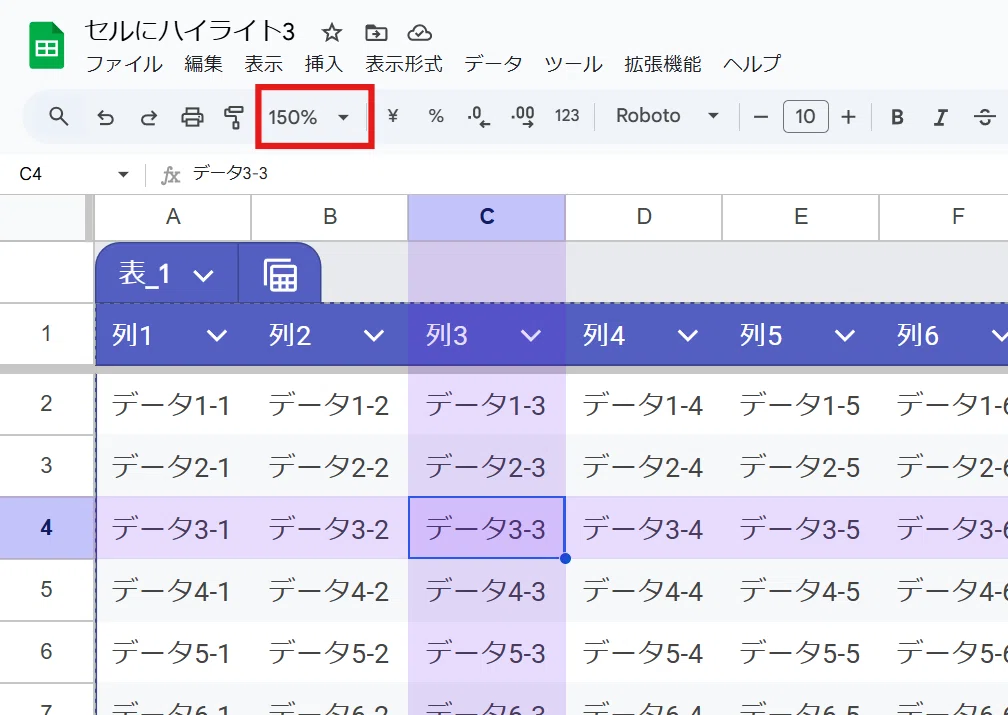This screenshot has height=715, width=1008.
Task: Open 列2 column dropdown
Action: coord(374,336)
